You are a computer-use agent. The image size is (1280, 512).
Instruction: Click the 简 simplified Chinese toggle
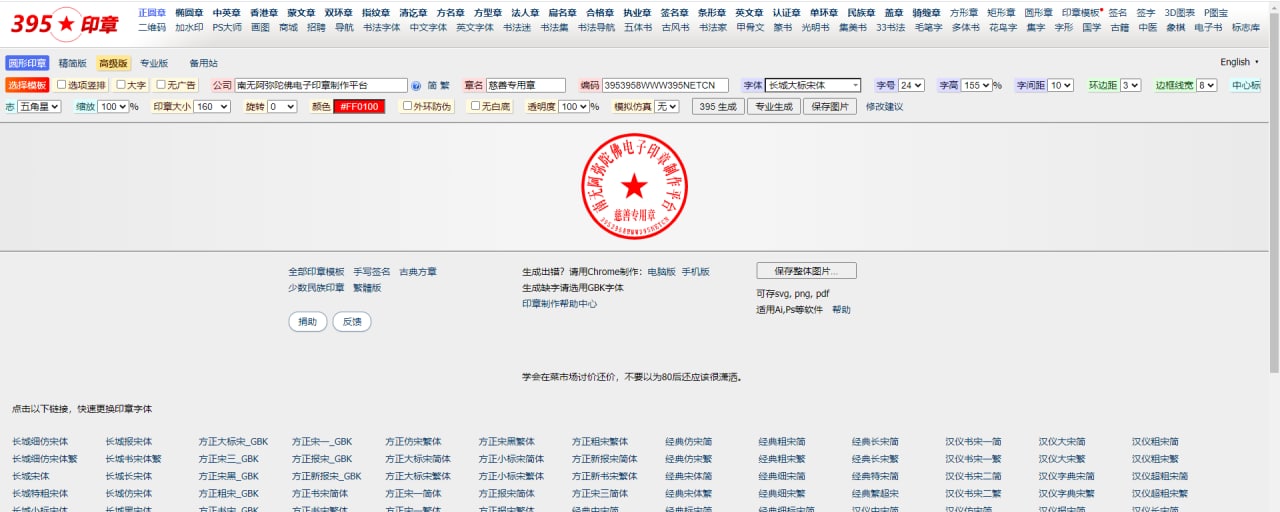pyautogui.click(x=432, y=86)
